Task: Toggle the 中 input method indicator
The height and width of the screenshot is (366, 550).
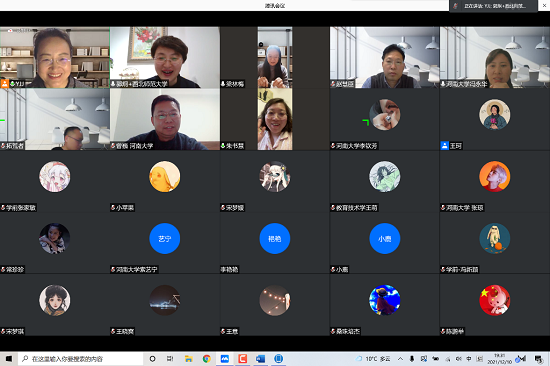Action: pyautogui.click(x=469, y=359)
